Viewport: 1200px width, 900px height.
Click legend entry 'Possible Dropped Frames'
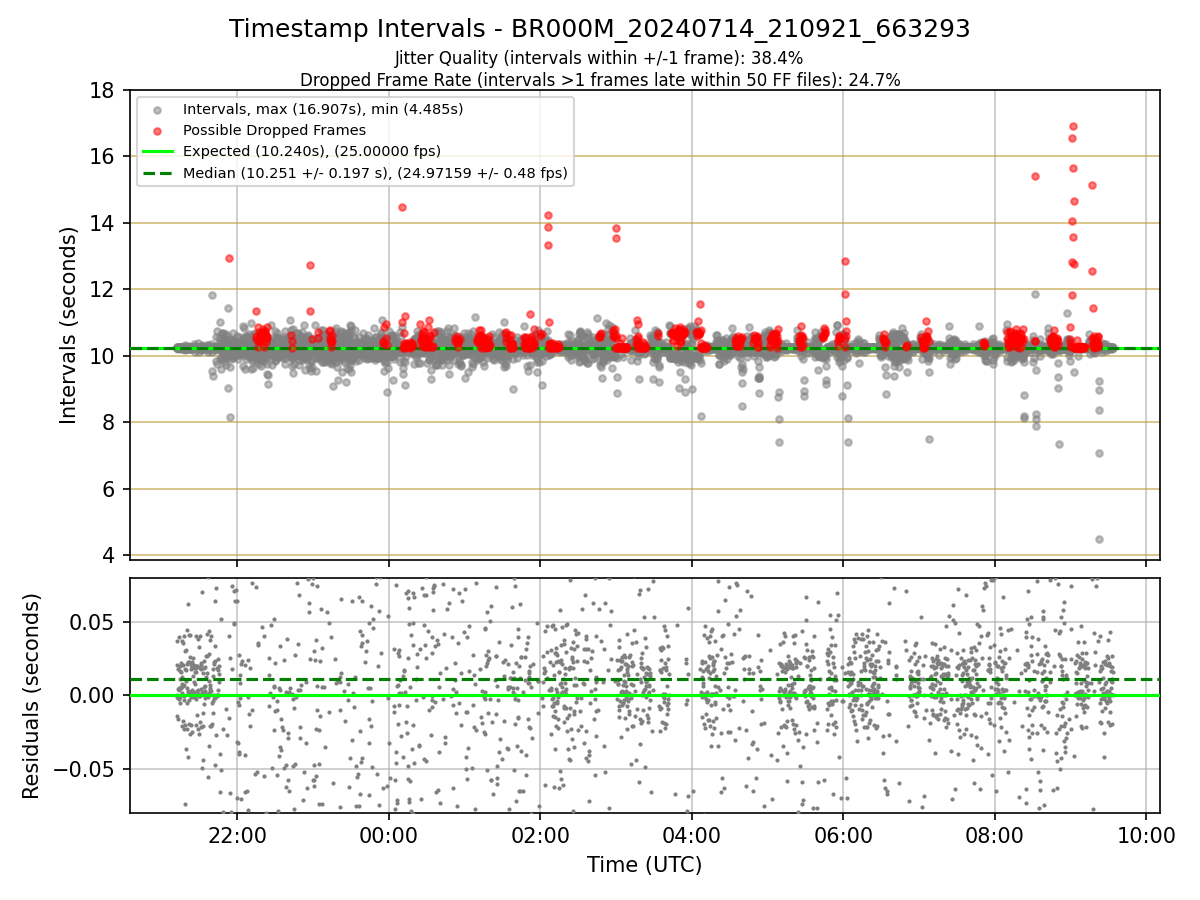pos(274,130)
